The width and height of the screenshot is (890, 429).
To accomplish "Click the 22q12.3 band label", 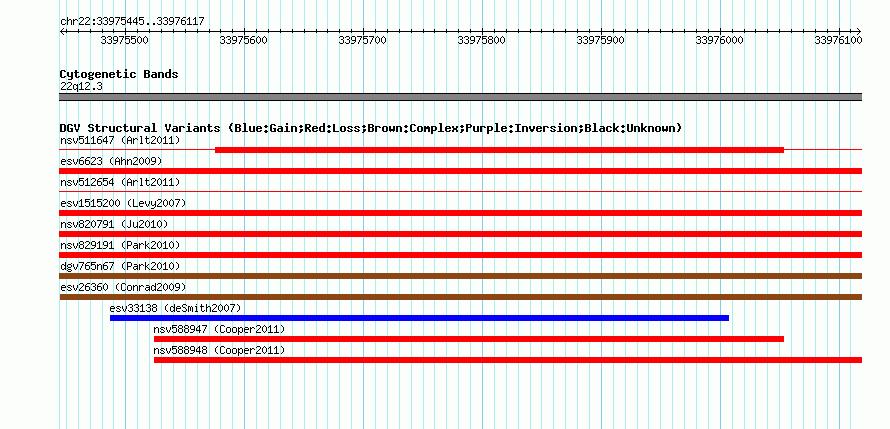I will pos(81,87).
